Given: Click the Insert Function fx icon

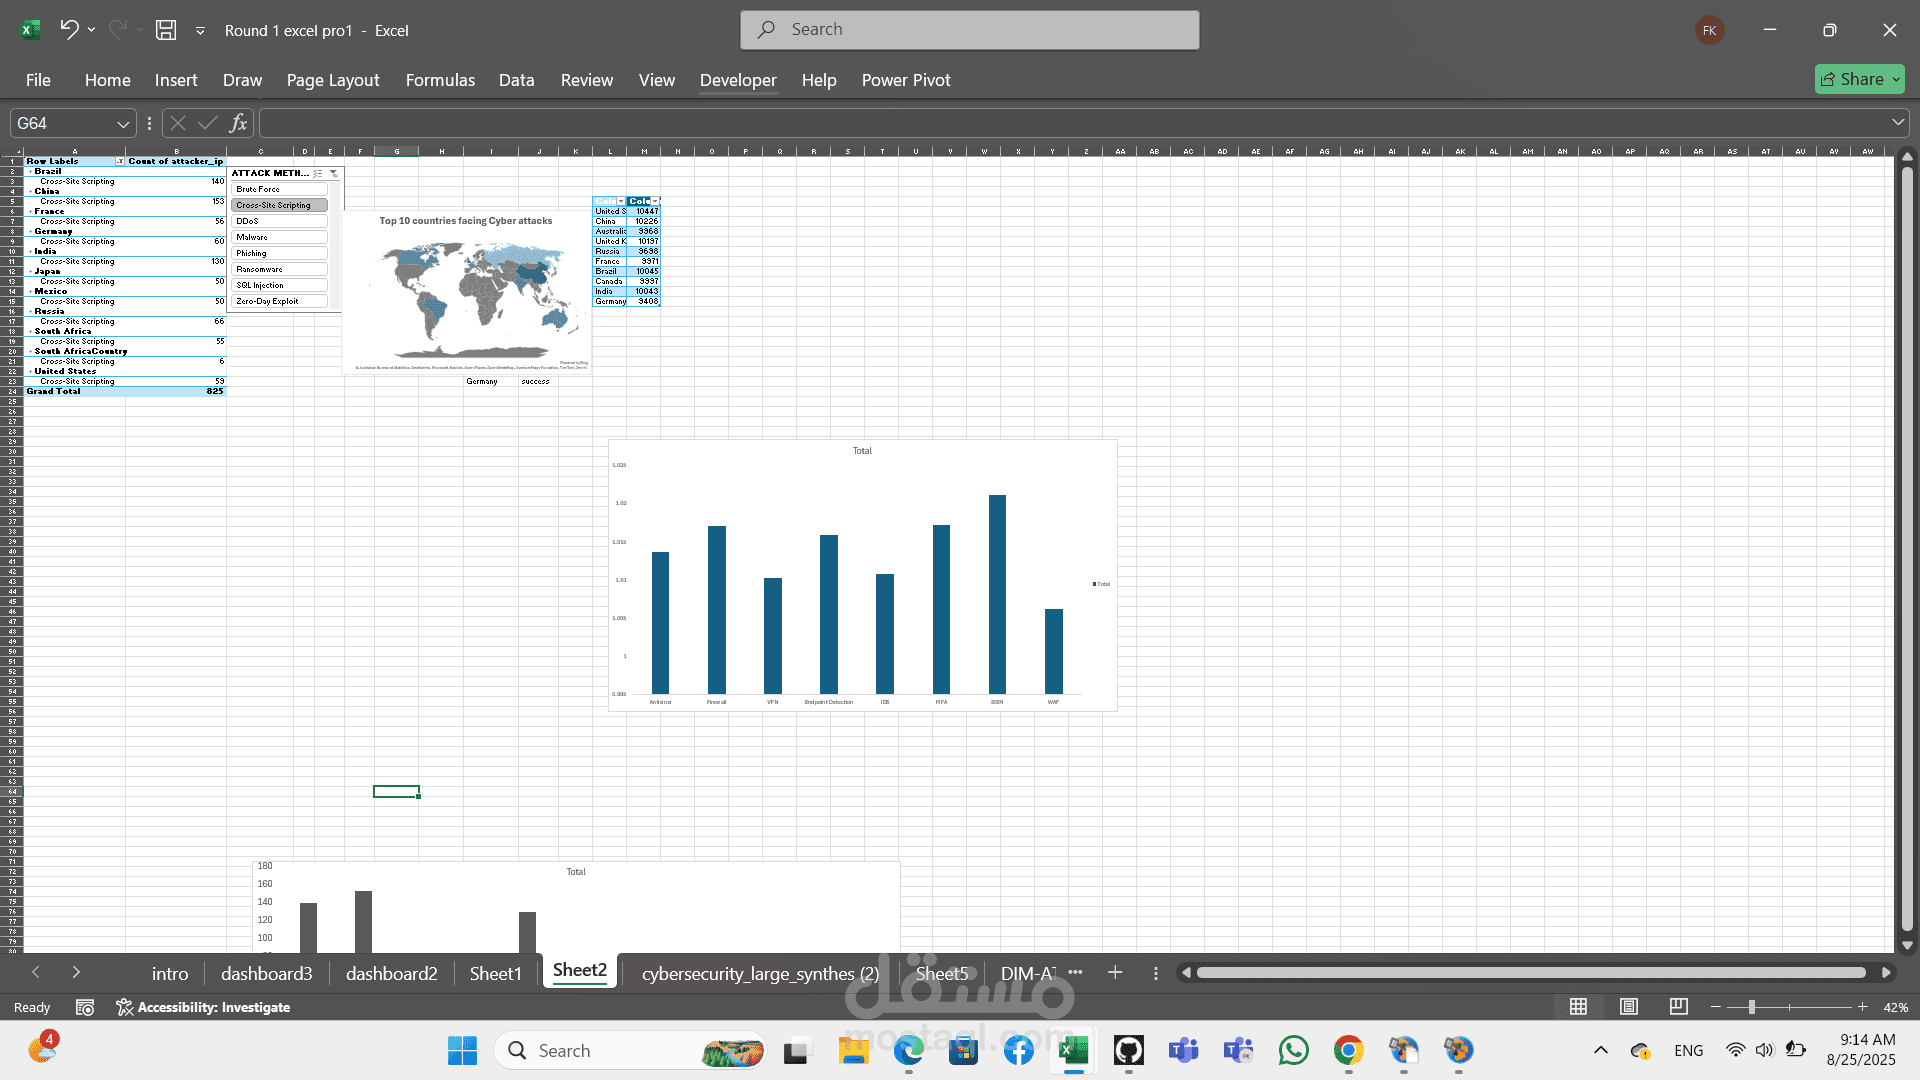Looking at the screenshot, I should pos(238,123).
